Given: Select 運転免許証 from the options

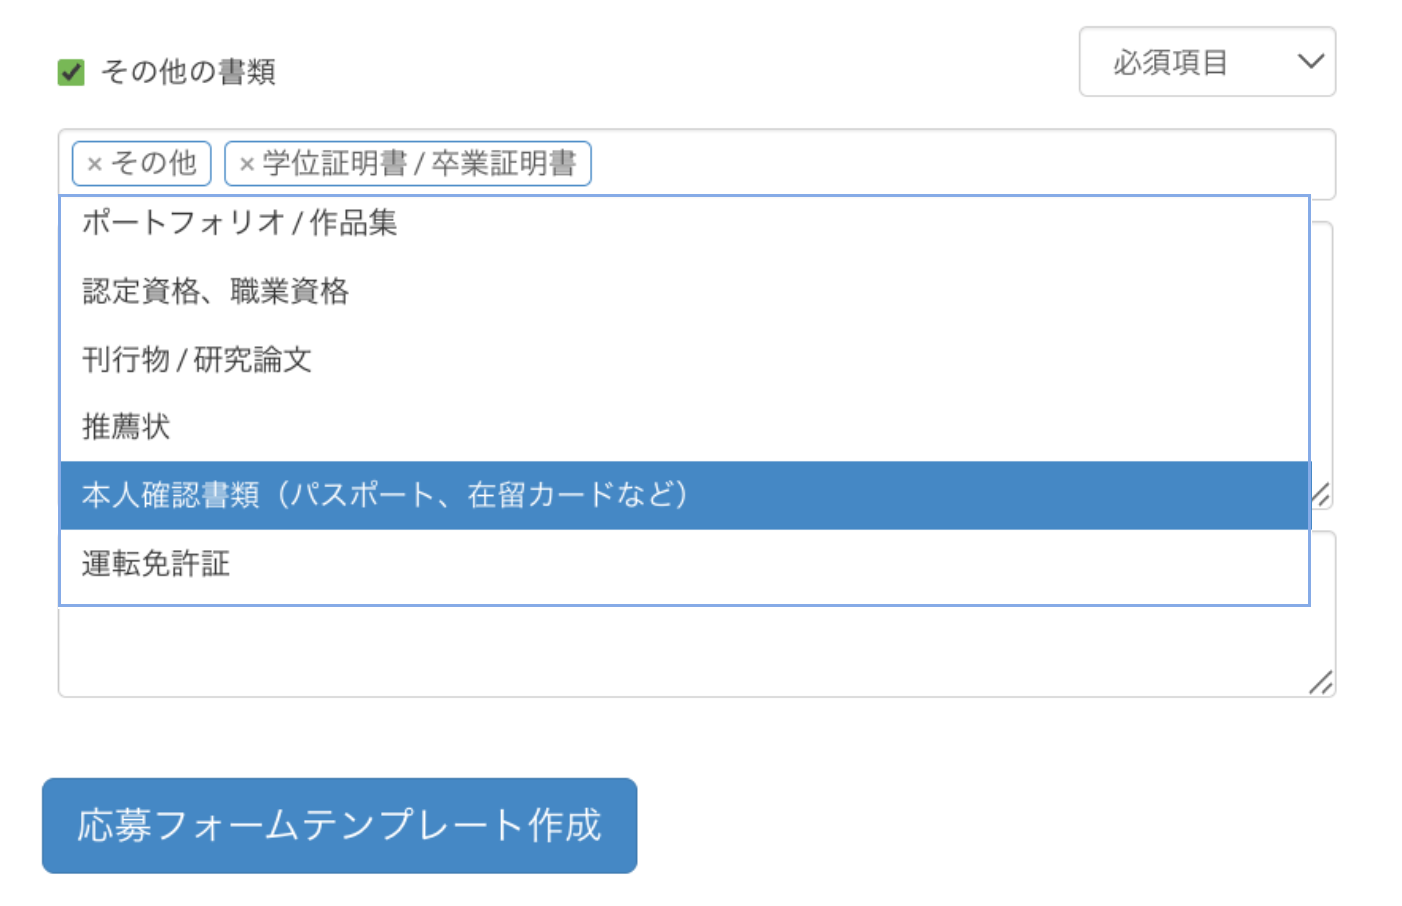Looking at the screenshot, I should 156,564.
